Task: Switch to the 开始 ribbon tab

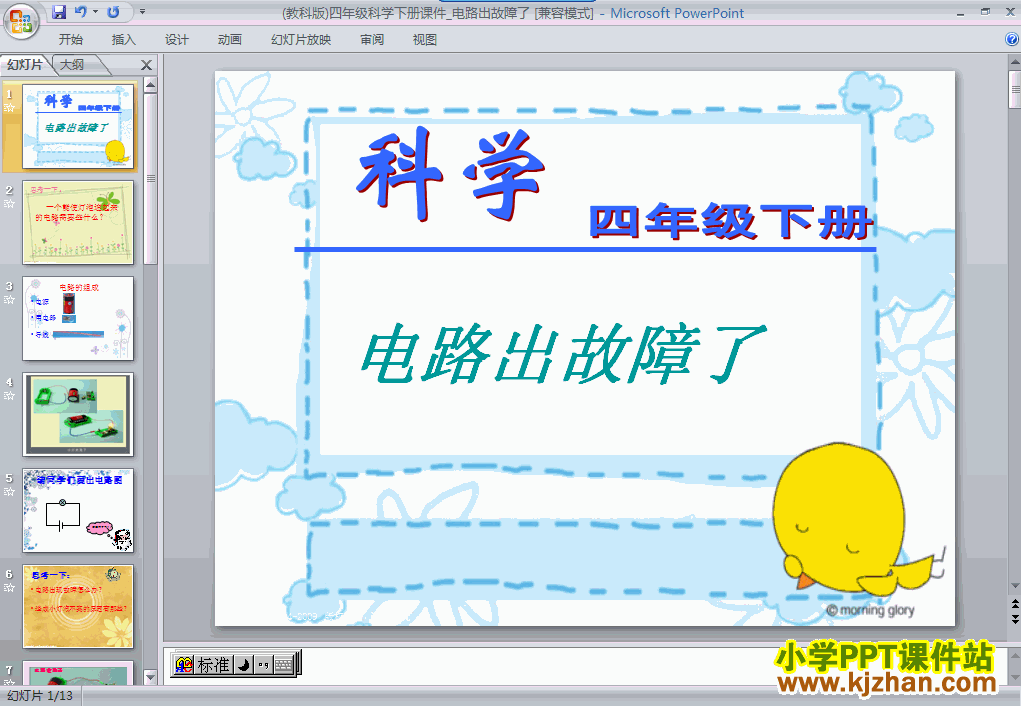Action: pyautogui.click(x=70, y=40)
